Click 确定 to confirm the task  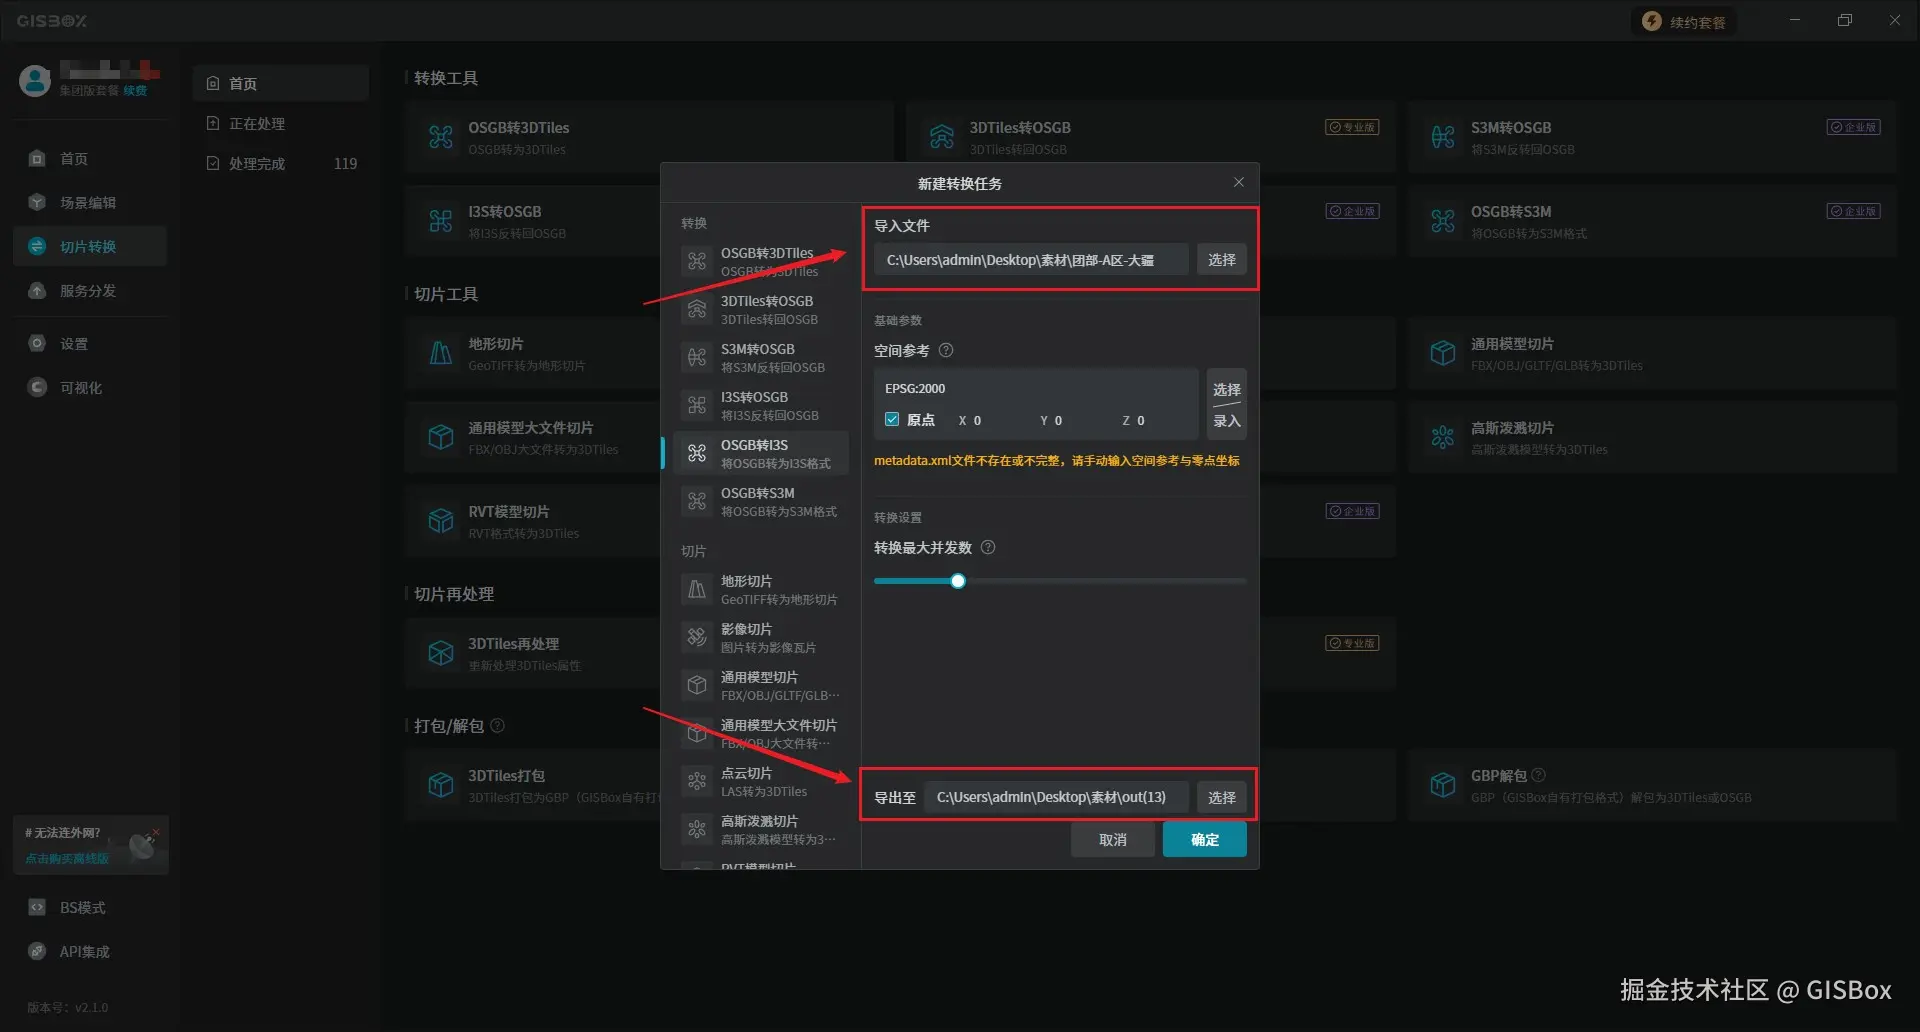coord(1205,840)
